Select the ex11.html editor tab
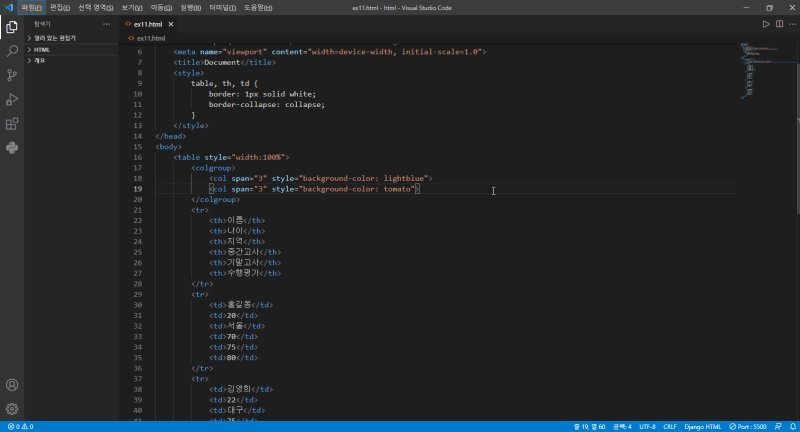This screenshot has width=800, height=432. pos(147,24)
